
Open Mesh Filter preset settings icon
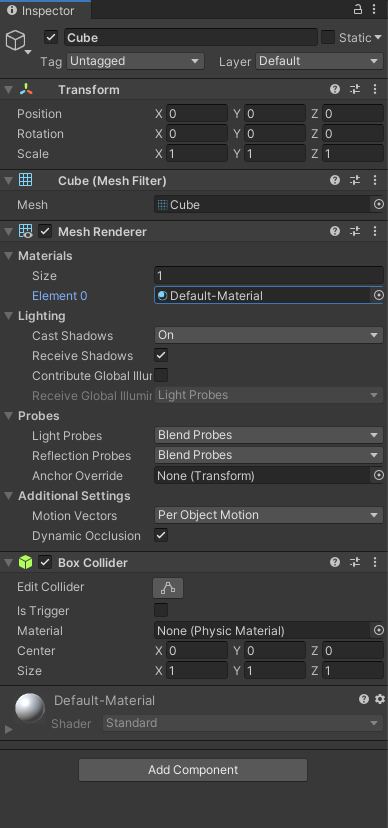(x=355, y=181)
